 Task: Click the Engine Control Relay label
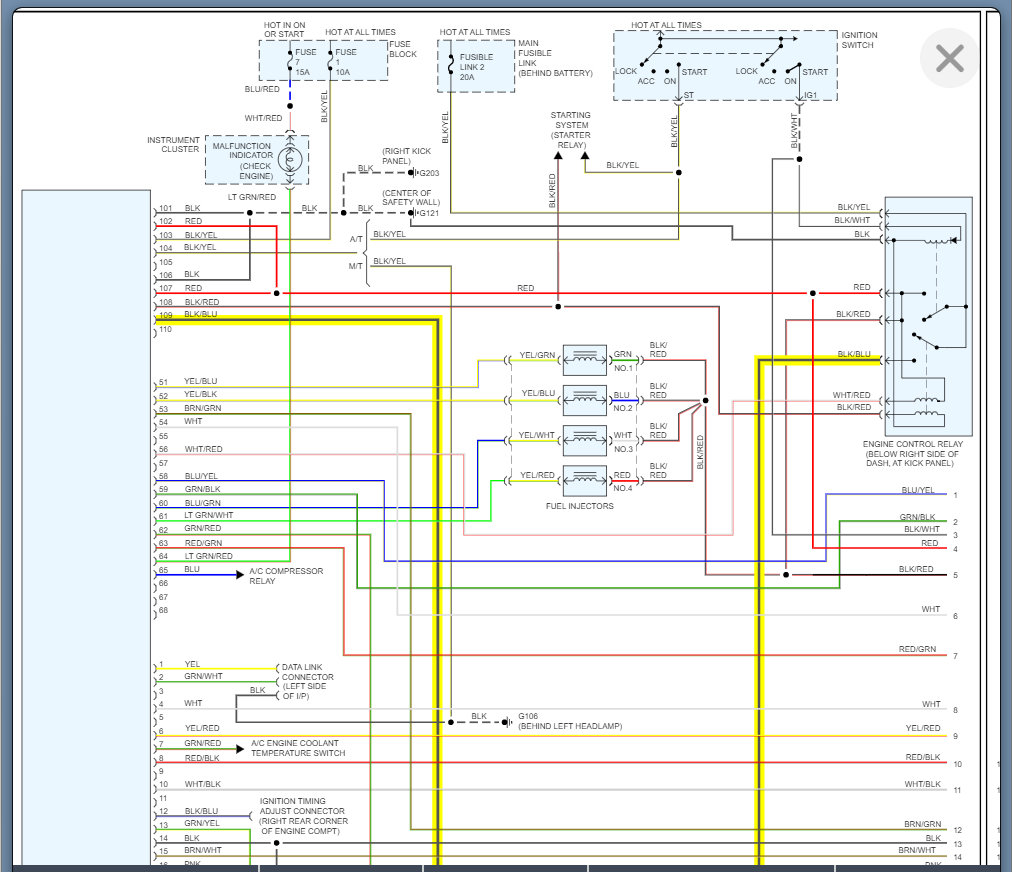tap(912, 454)
